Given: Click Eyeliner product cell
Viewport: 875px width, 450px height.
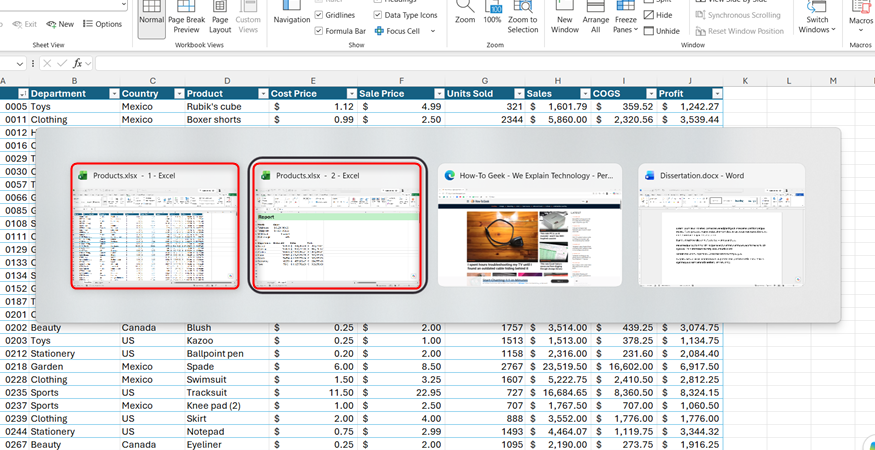Looking at the screenshot, I should pos(227,445).
